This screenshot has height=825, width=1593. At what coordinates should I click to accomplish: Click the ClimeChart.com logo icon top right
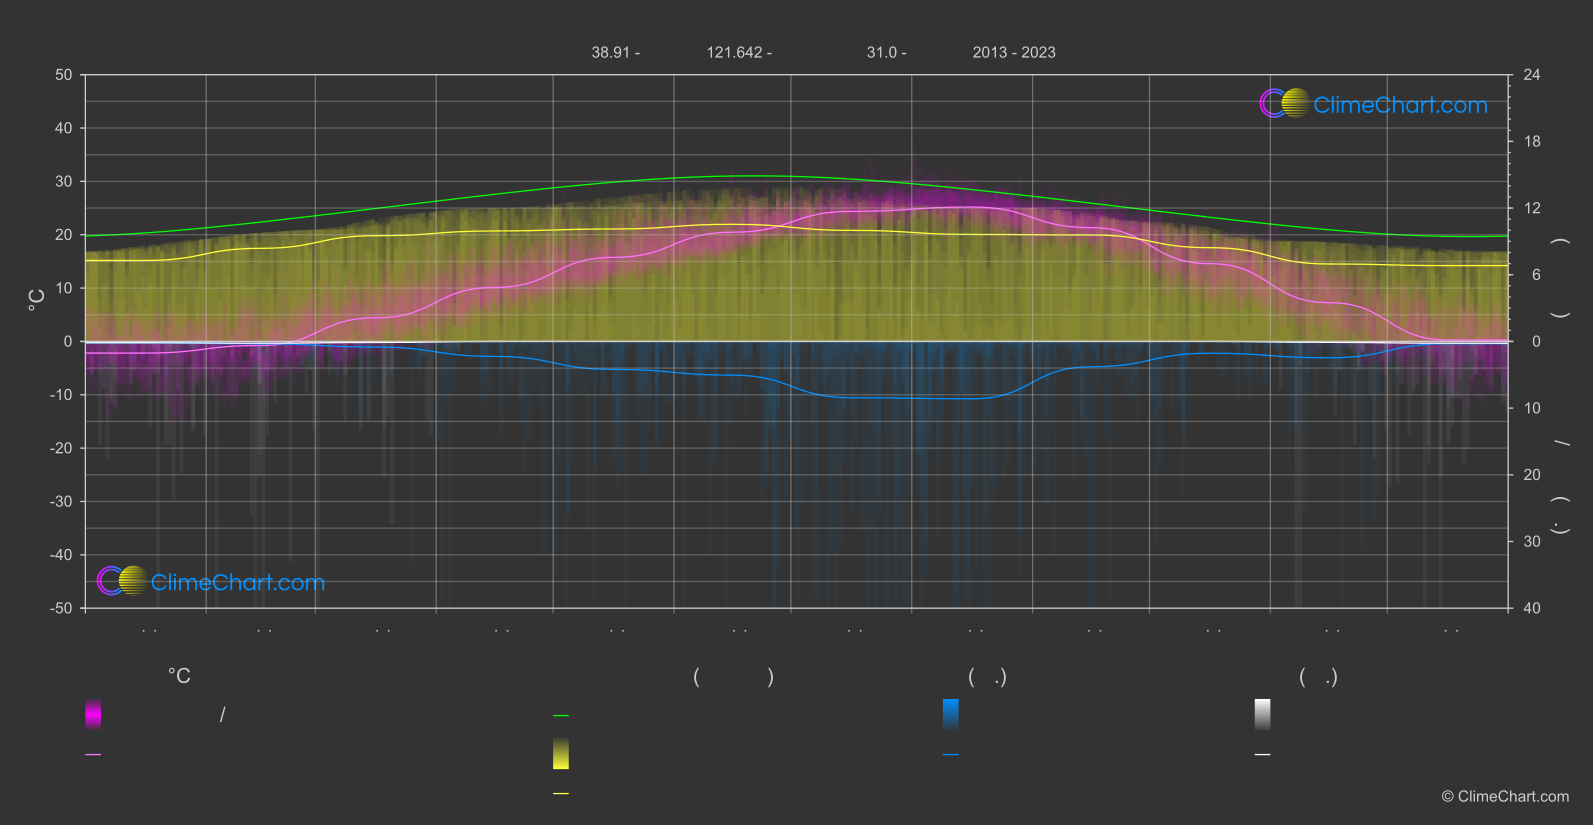pyautogui.click(x=1284, y=104)
